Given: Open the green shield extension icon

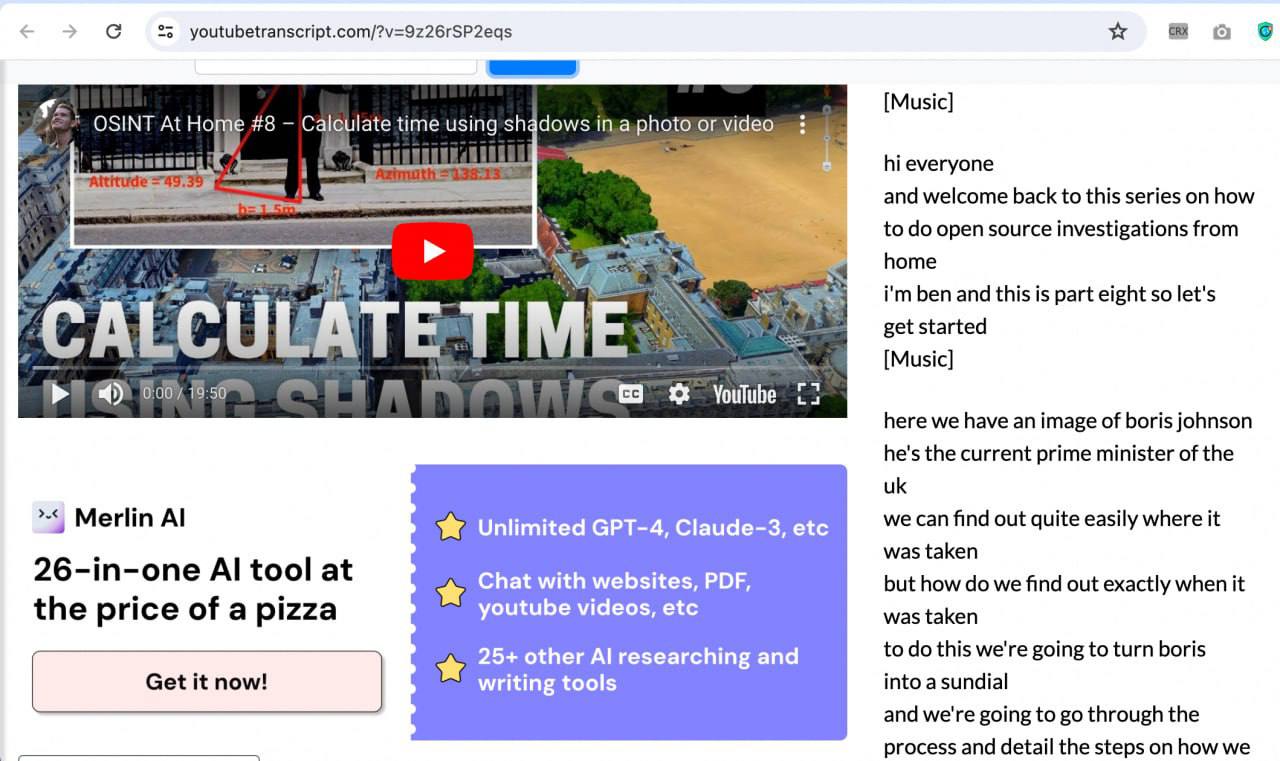Looking at the screenshot, I should [x=1265, y=31].
